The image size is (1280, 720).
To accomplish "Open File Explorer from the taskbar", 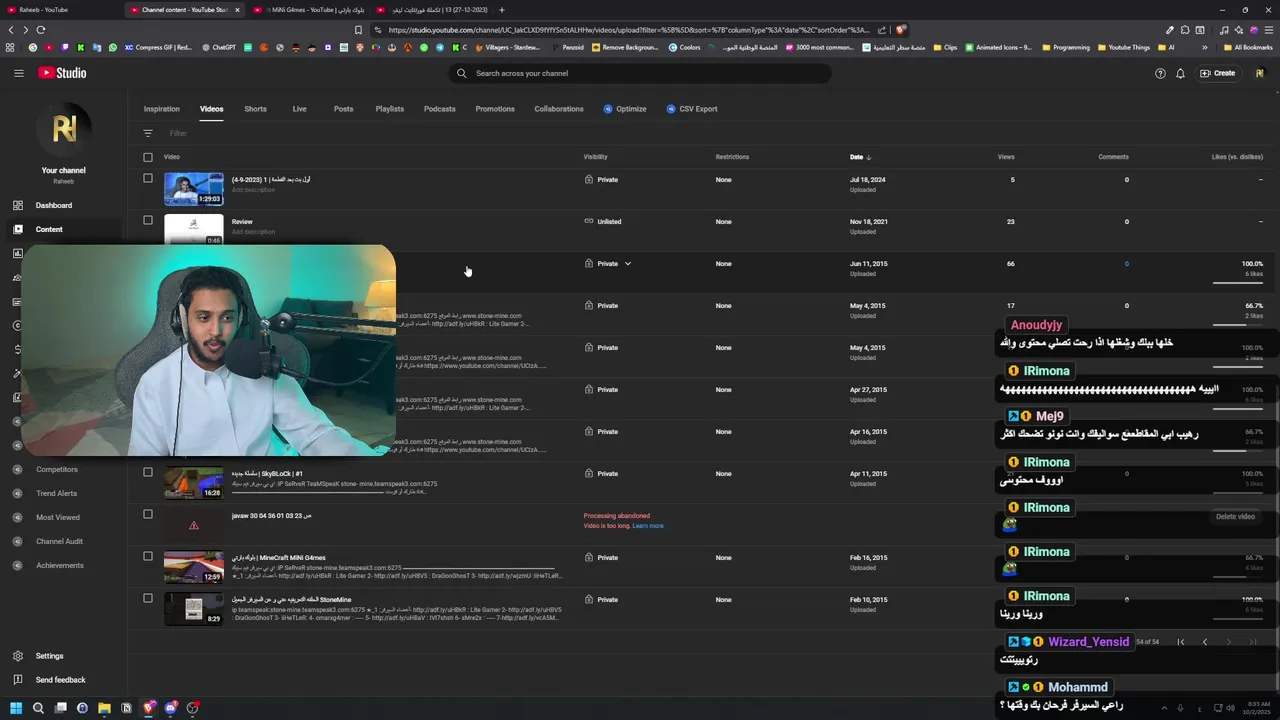I will [104, 708].
